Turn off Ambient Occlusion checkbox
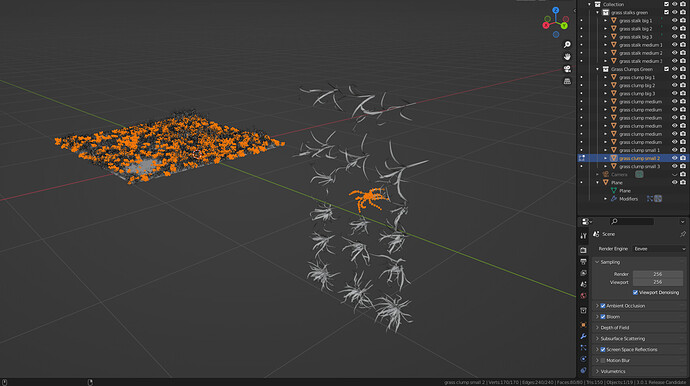 tap(603, 305)
